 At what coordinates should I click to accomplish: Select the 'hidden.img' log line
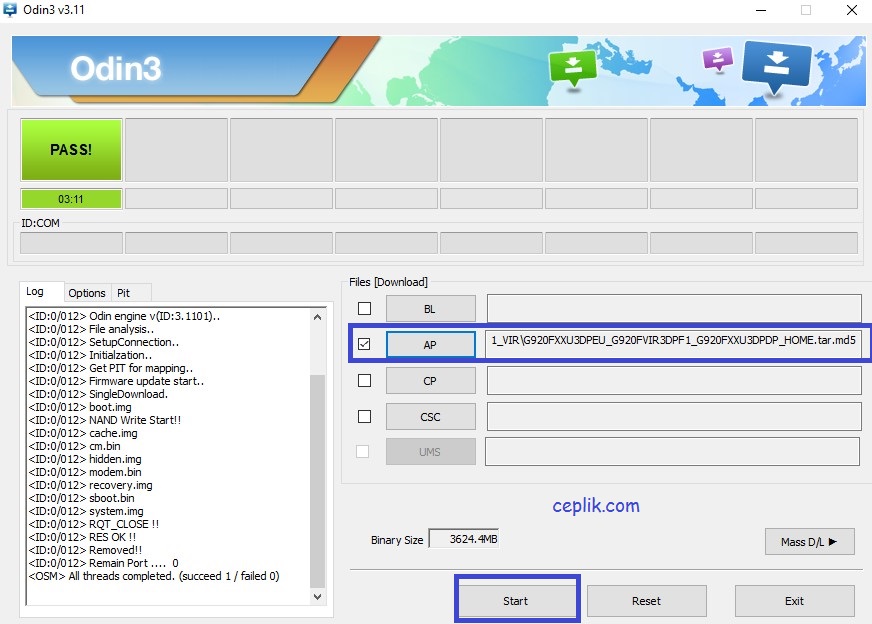click(85, 459)
